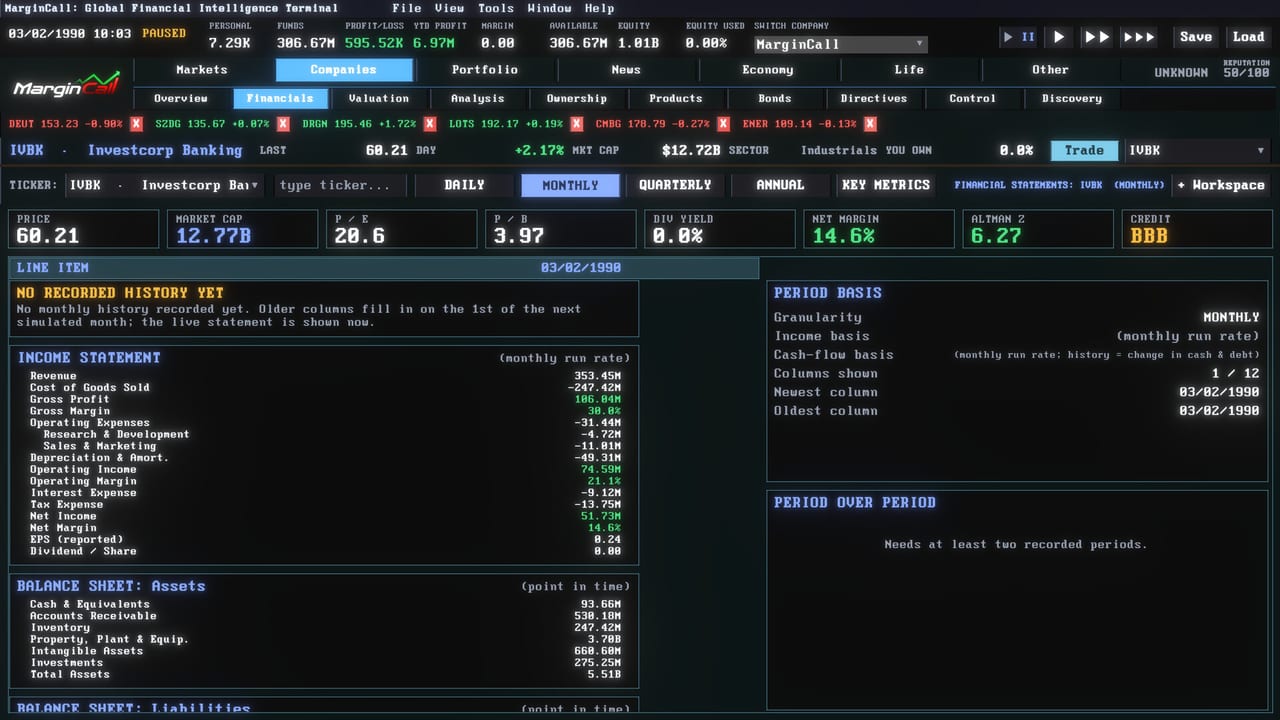Click the CMBG 178.79 watchlist entry
Image resolution: width=1280 pixels, height=720 pixels.
click(x=654, y=124)
